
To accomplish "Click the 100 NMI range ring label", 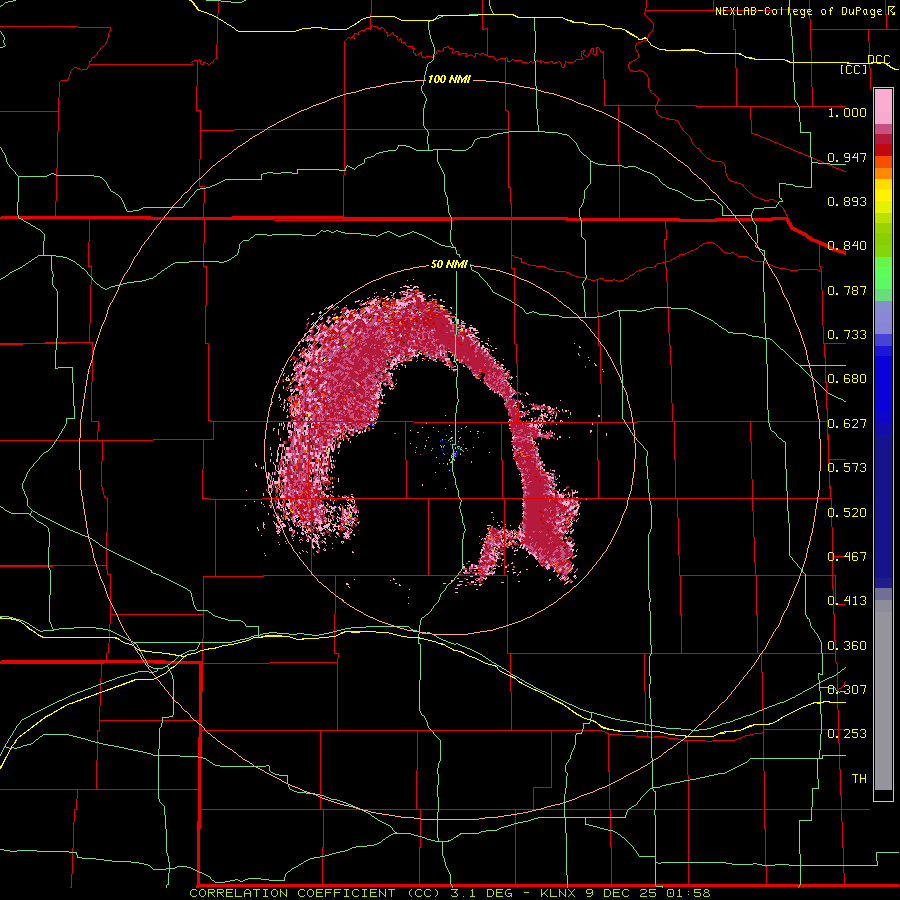I will click(449, 79).
